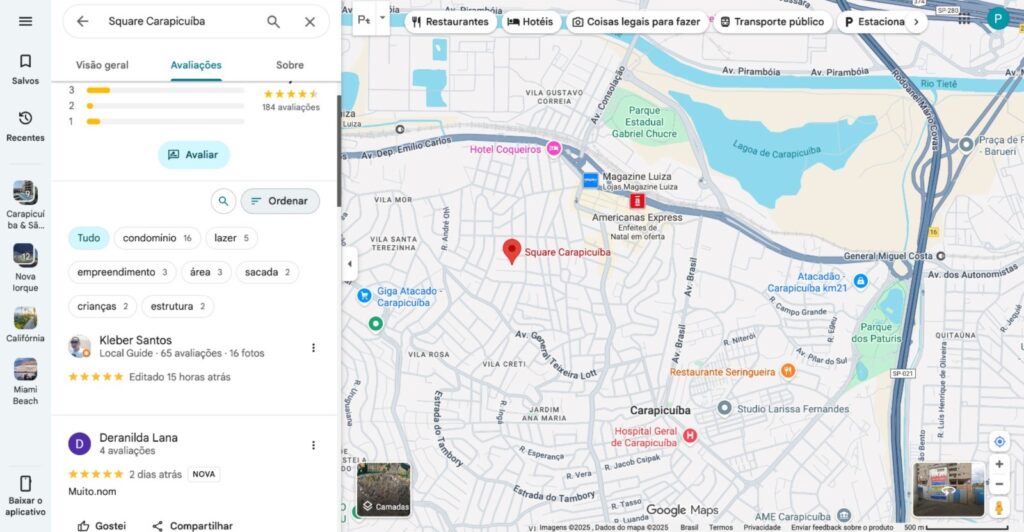Center map on my location
The height and width of the screenshot is (532, 1024).
(998, 442)
